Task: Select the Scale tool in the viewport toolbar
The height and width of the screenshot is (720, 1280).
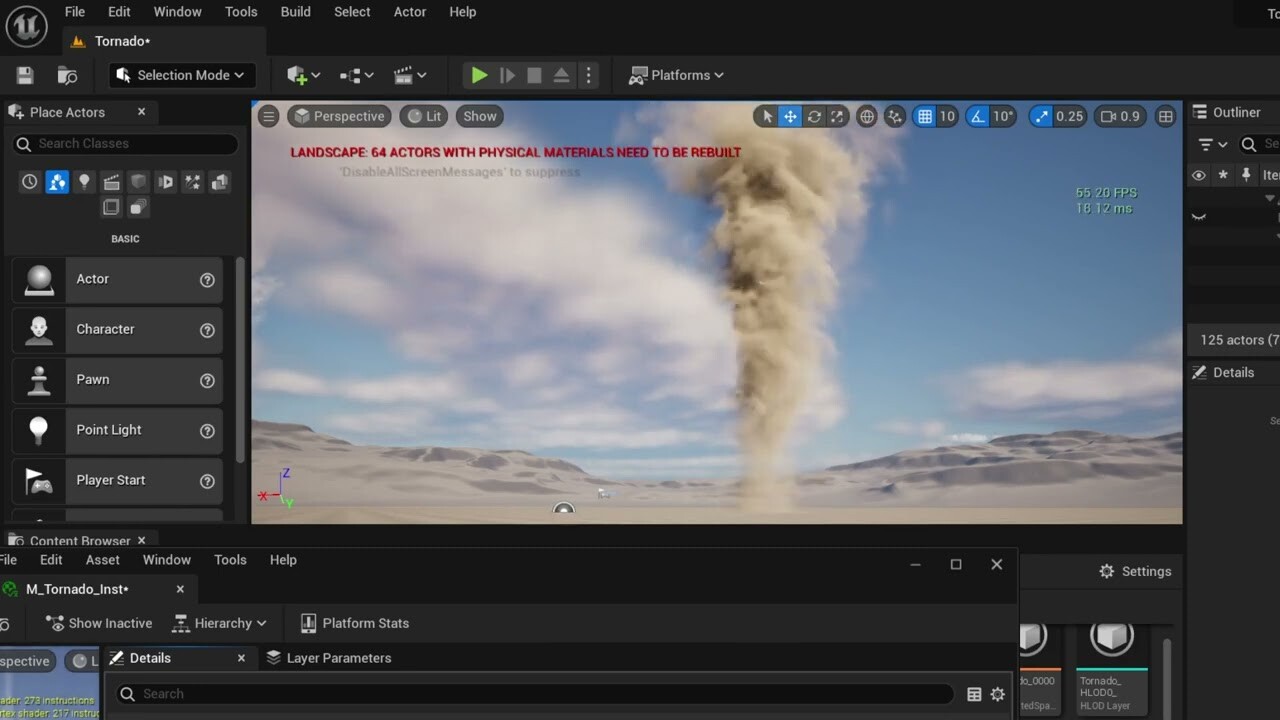Action: click(x=837, y=116)
